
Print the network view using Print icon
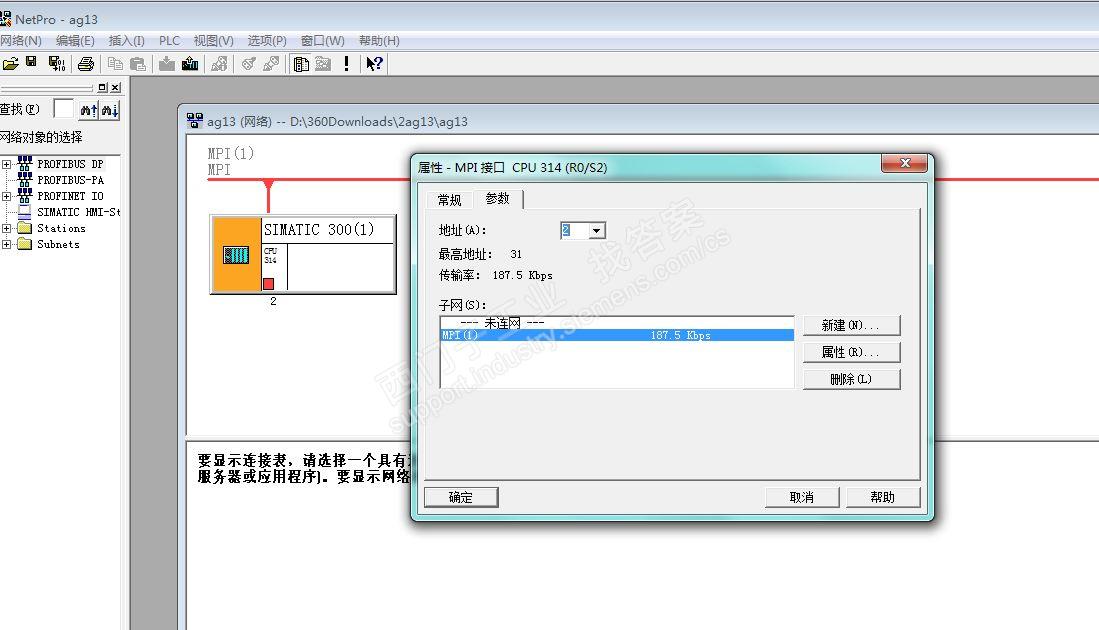click(x=87, y=64)
